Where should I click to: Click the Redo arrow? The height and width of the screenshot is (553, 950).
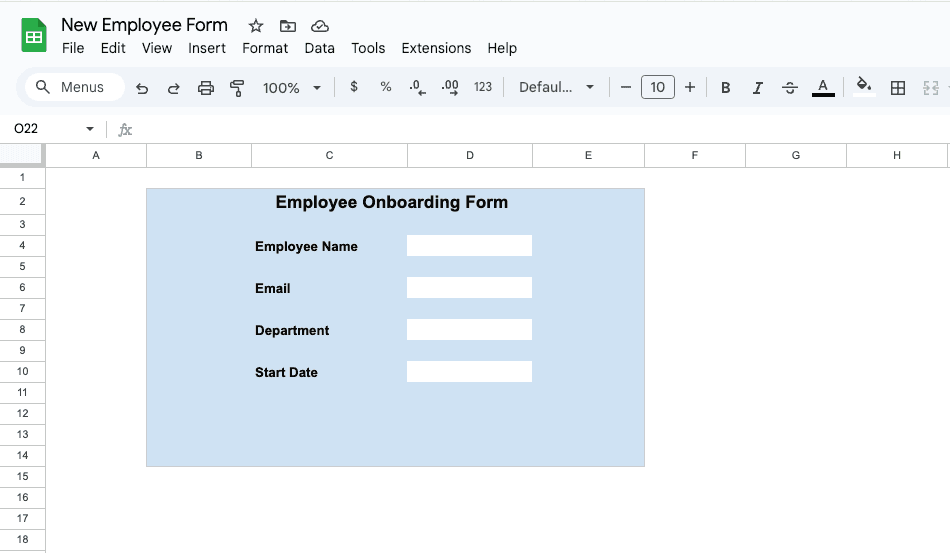tap(173, 88)
